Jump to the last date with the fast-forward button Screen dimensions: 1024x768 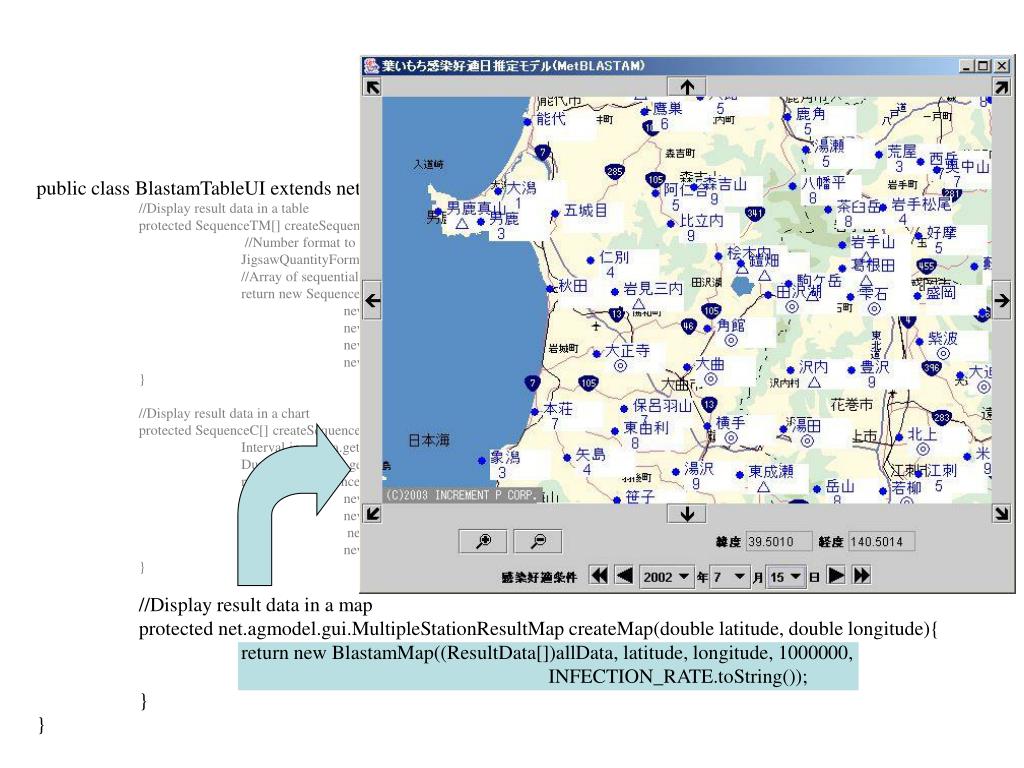click(862, 575)
